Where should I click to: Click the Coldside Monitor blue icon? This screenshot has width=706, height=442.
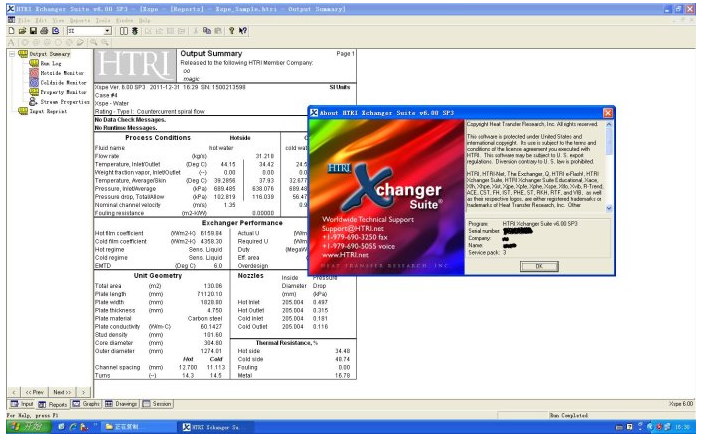click(34, 83)
